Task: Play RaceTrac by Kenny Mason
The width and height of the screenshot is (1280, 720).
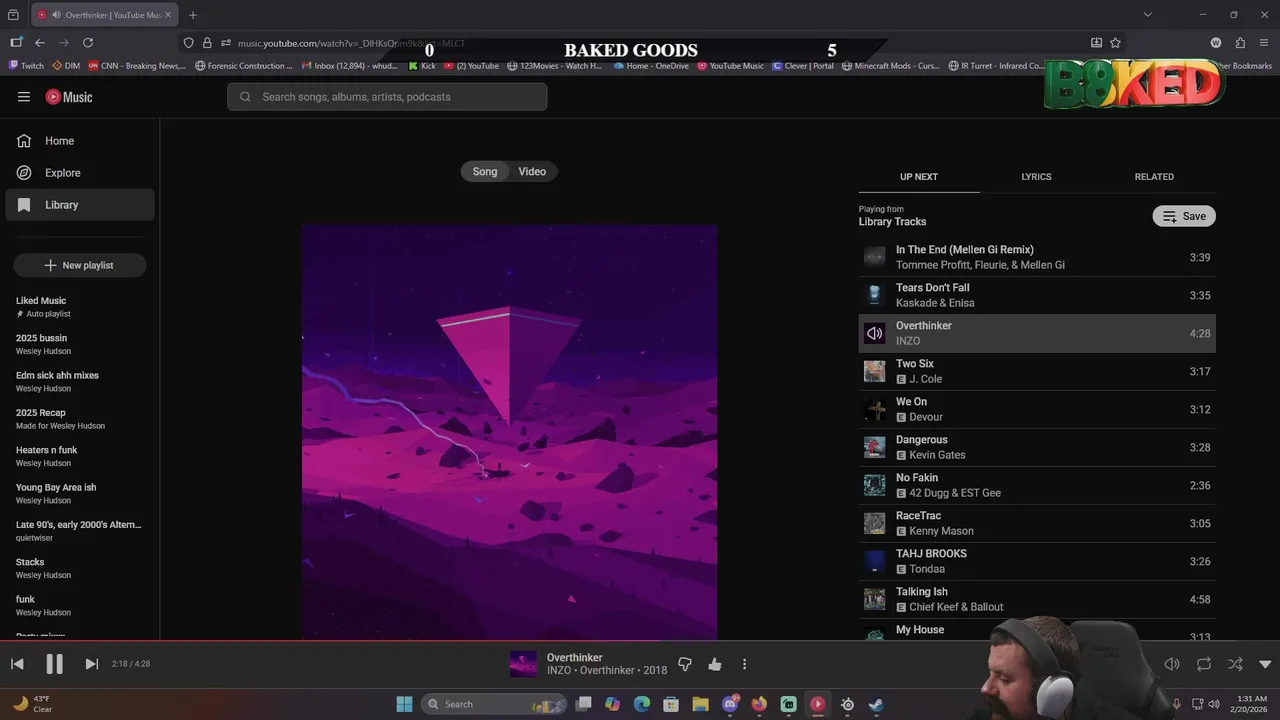Action: [x=1037, y=523]
